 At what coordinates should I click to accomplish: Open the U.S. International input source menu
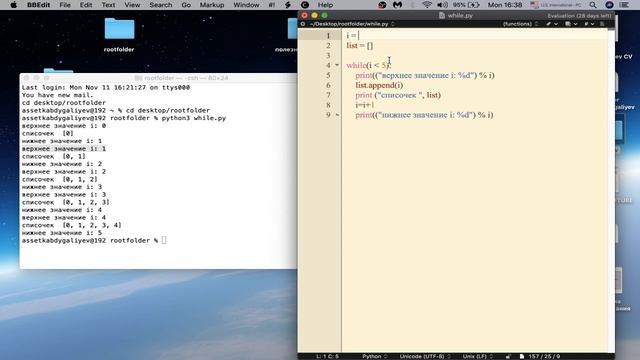click(556, 5)
